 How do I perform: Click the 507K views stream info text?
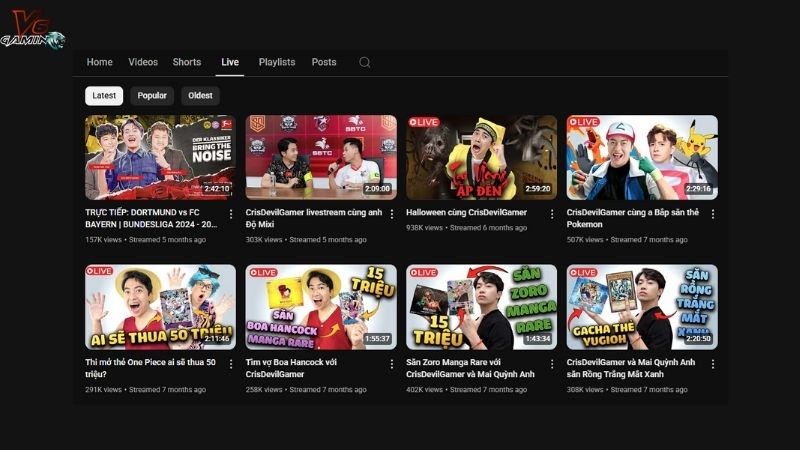click(627, 239)
